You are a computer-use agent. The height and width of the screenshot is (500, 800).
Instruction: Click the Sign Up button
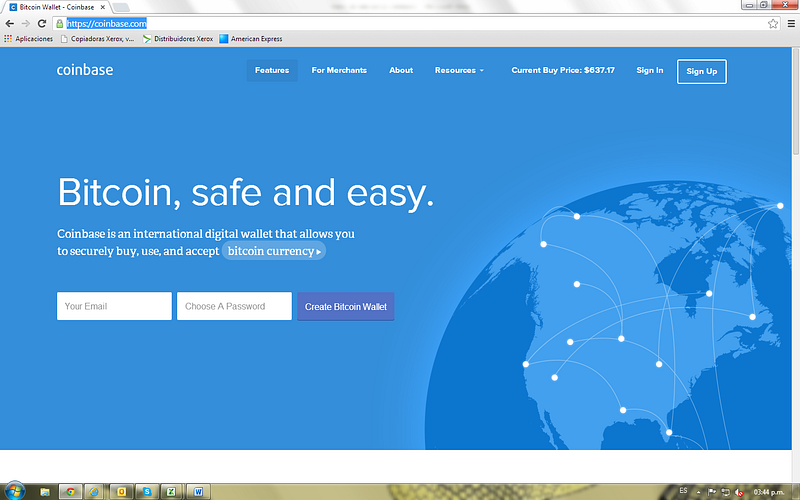[702, 71]
